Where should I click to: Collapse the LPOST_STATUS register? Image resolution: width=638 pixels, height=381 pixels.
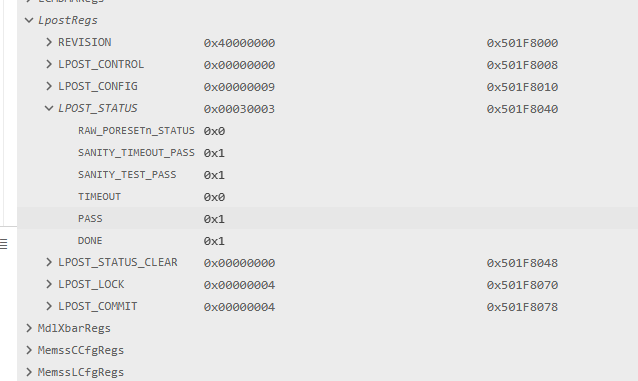tap(49, 108)
